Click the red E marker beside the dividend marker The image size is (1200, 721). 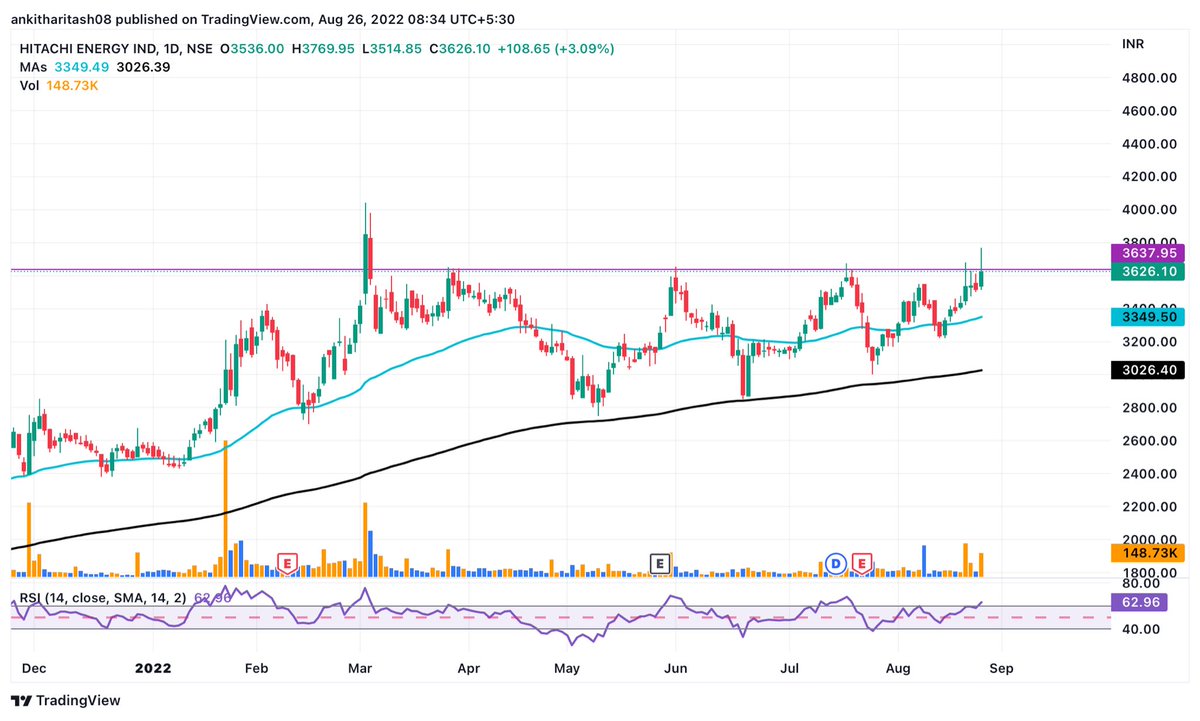coord(861,564)
